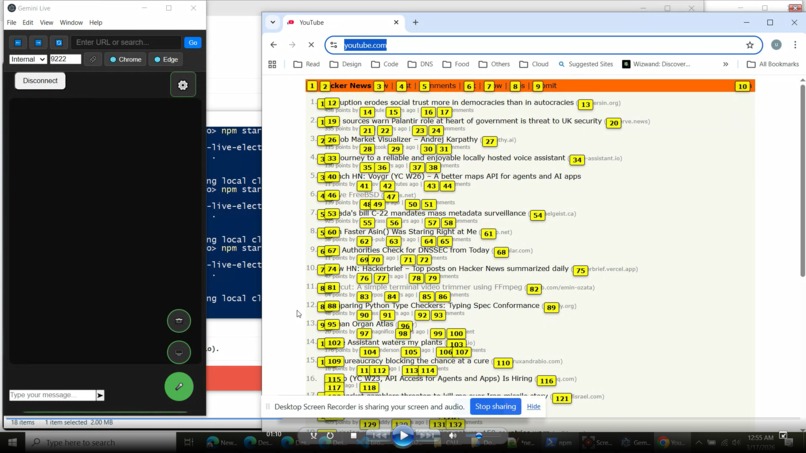Open the 'Assistant waters my plants' story
The width and height of the screenshot is (806, 453).
tap(394, 342)
